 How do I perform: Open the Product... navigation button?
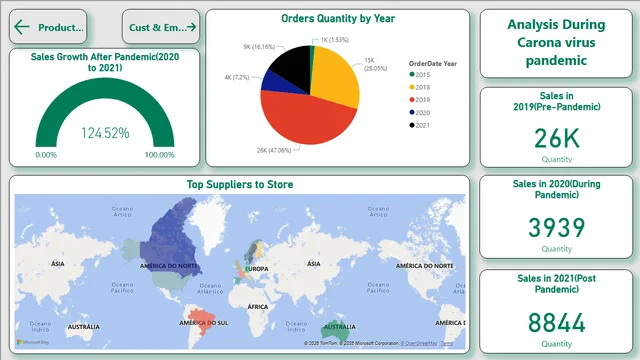[48, 27]
